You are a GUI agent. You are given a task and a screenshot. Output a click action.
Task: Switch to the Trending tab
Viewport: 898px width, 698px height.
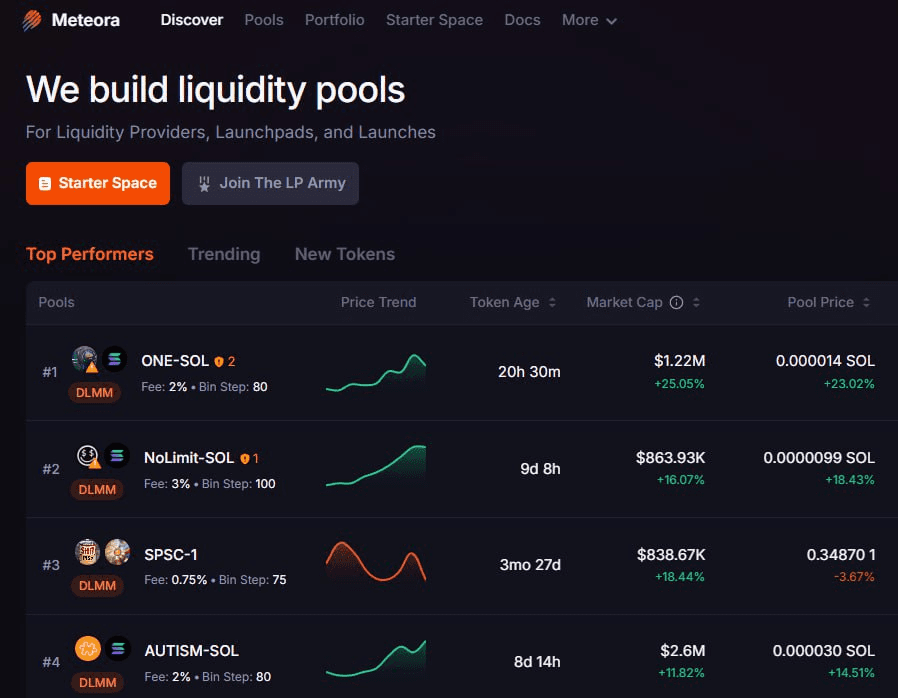pos(224,254)
